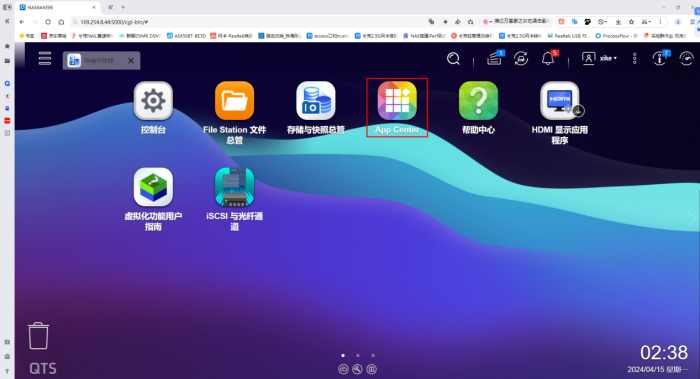700x379 pixels.
Task: Collapse the browser sidebar chevron
Action: pos(7,21)
